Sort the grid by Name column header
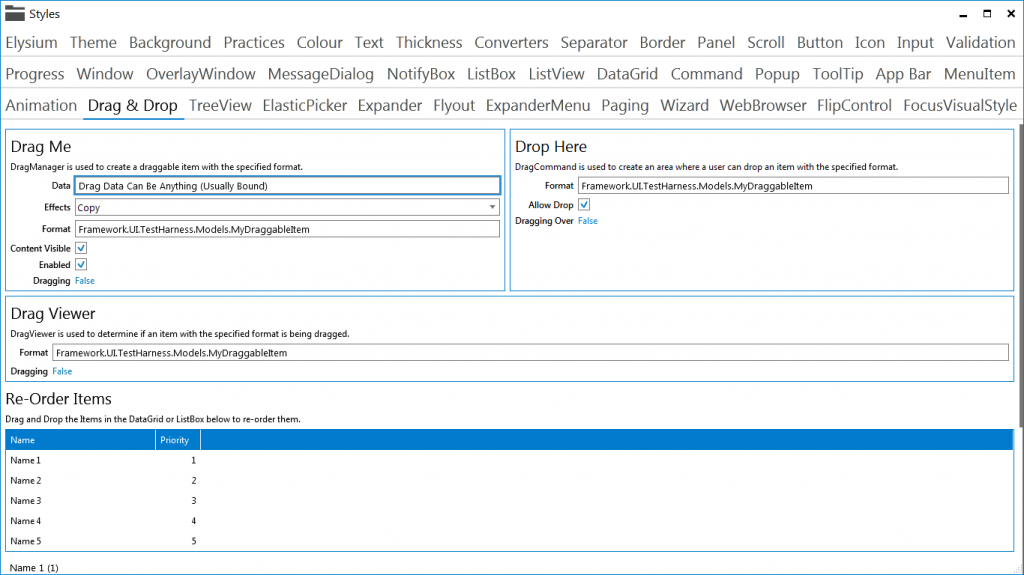Screen dimensions: 1024x575 pos(80,440)
